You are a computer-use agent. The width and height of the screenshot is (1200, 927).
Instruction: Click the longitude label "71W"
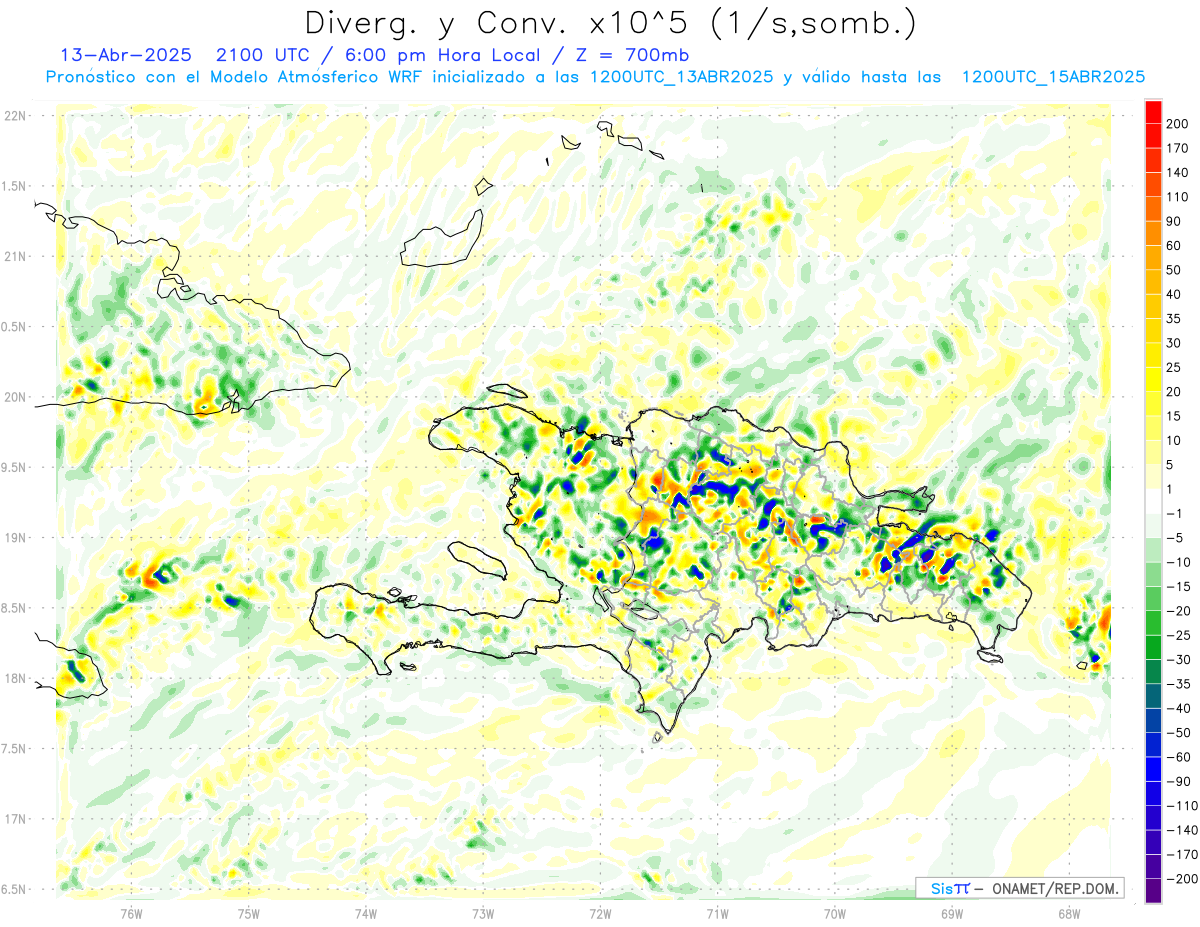[717, 913]
